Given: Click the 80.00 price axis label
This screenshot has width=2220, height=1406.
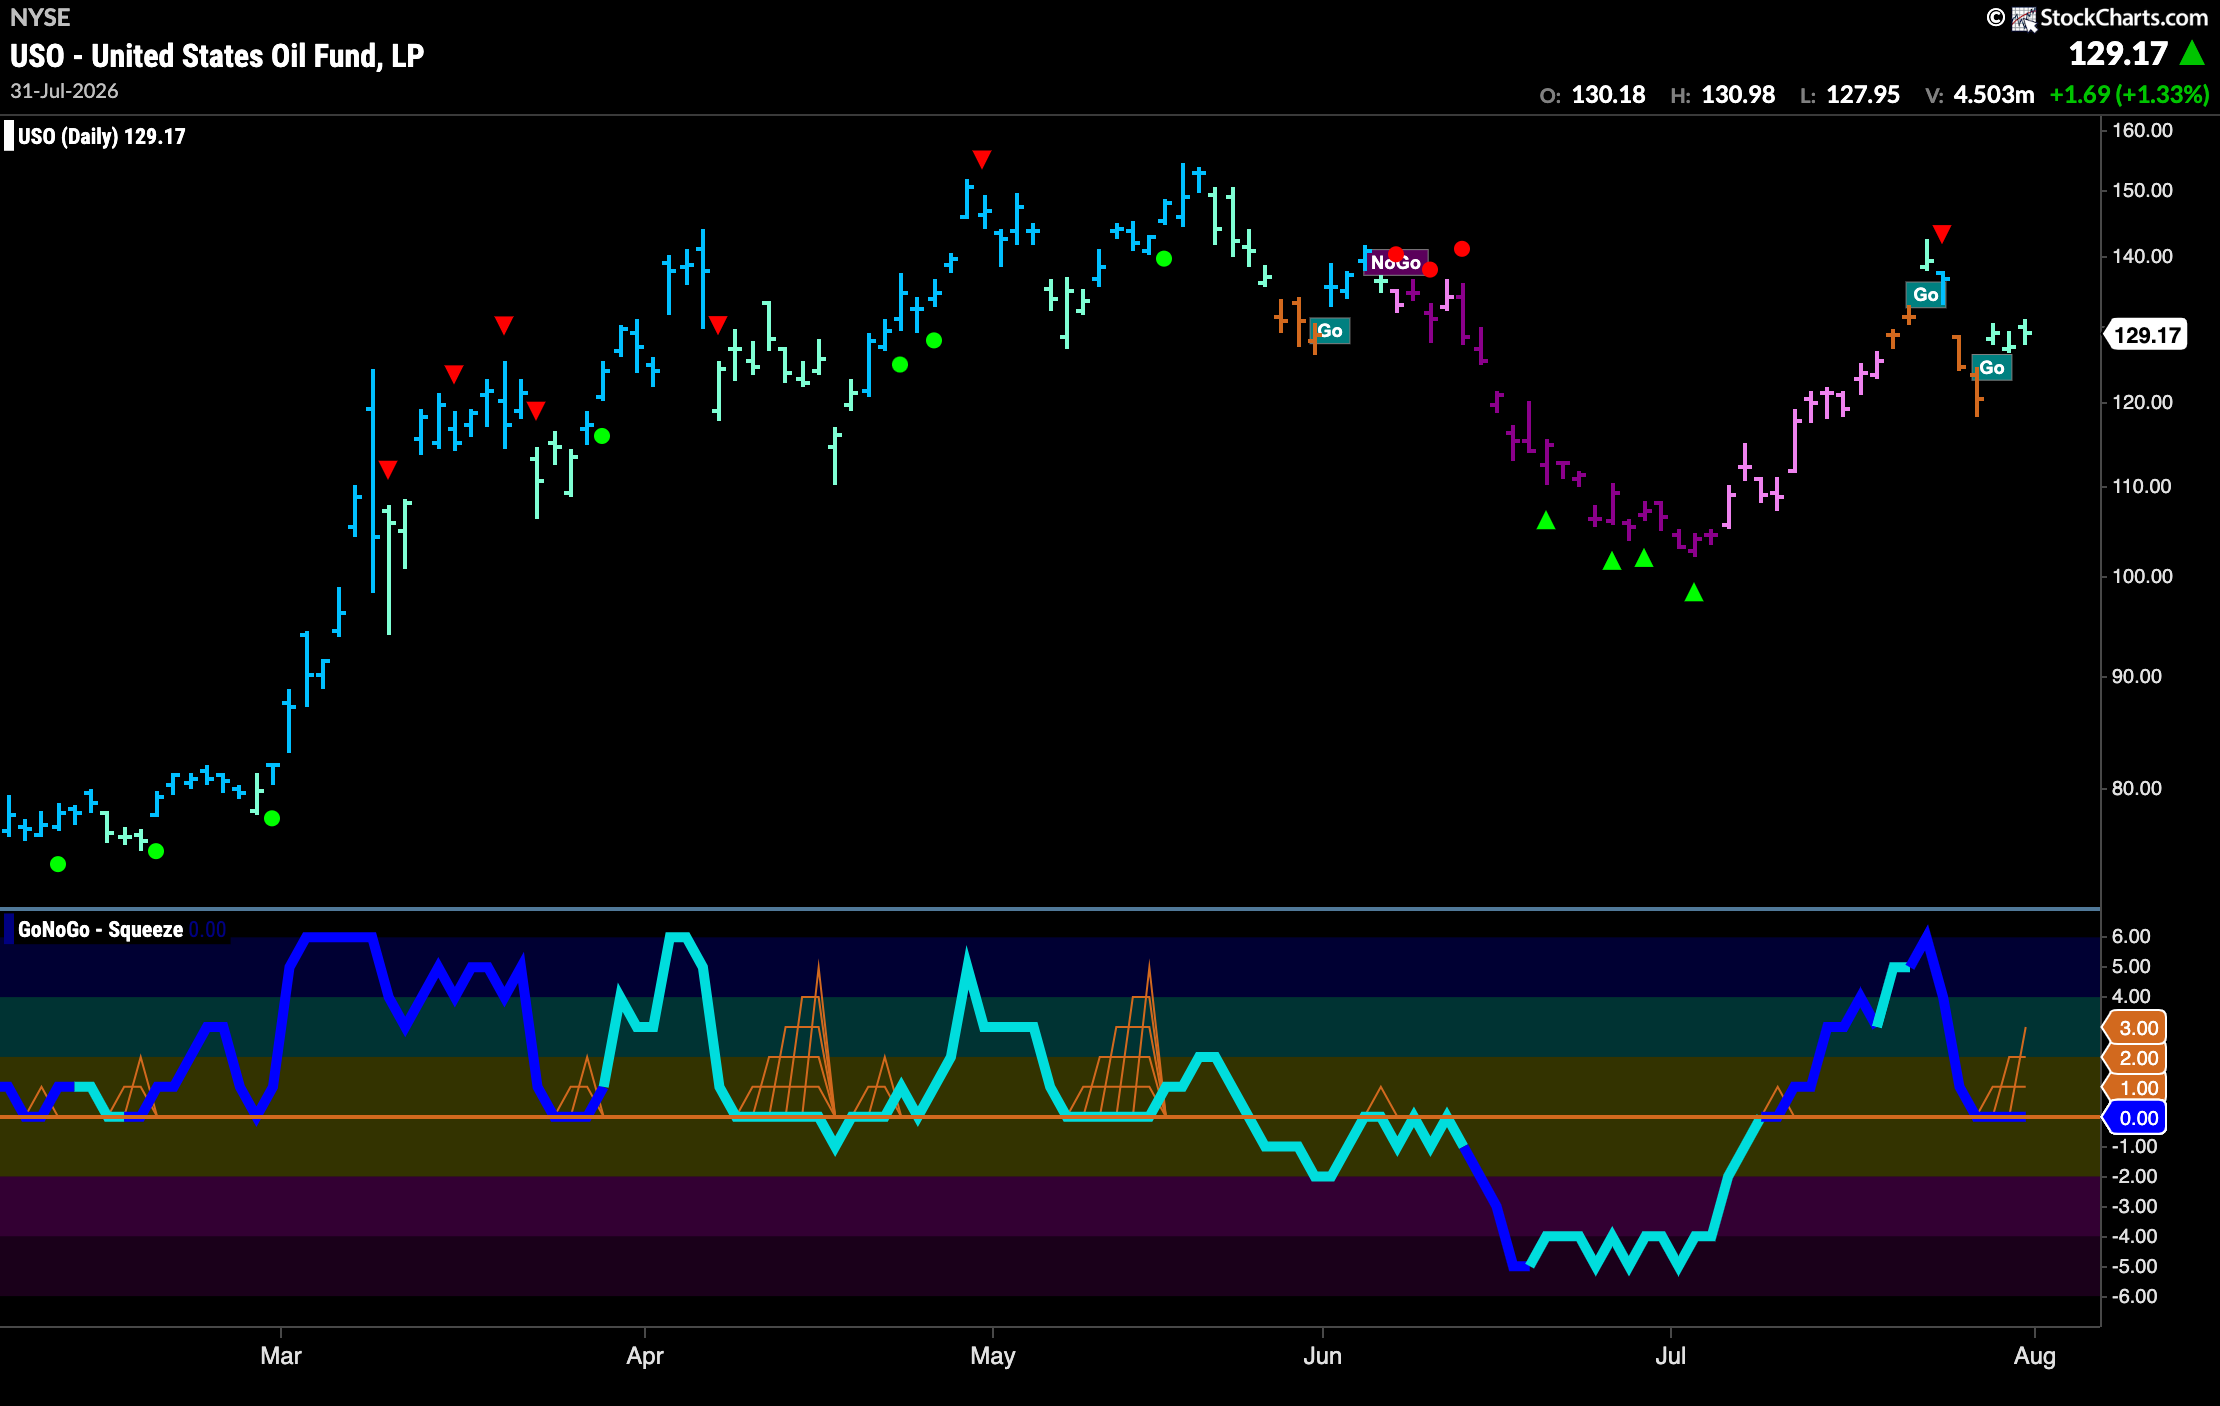Looking at the screenshot, I should (2137, 788).
